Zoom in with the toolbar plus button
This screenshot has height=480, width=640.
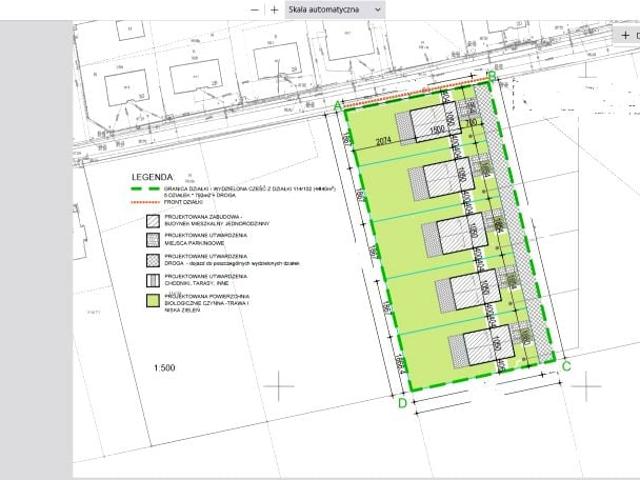pos(274,10)
